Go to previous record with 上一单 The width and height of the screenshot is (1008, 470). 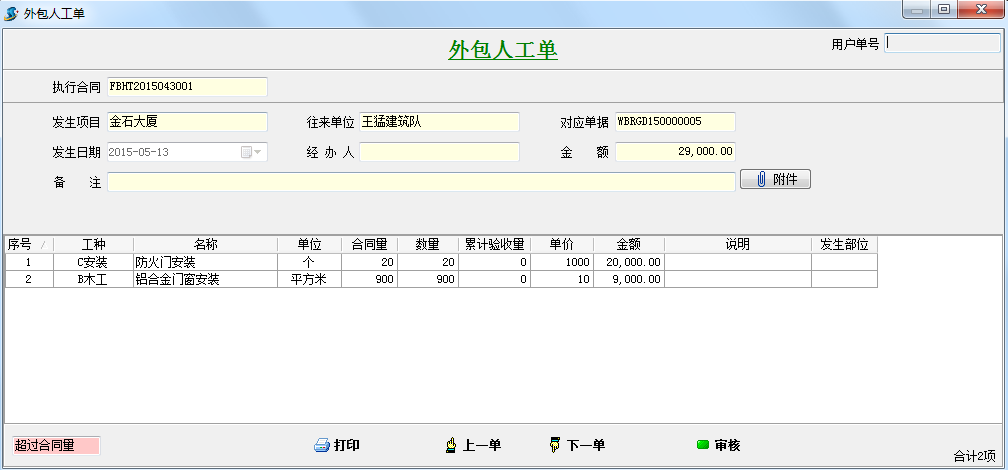pos(473,445)
